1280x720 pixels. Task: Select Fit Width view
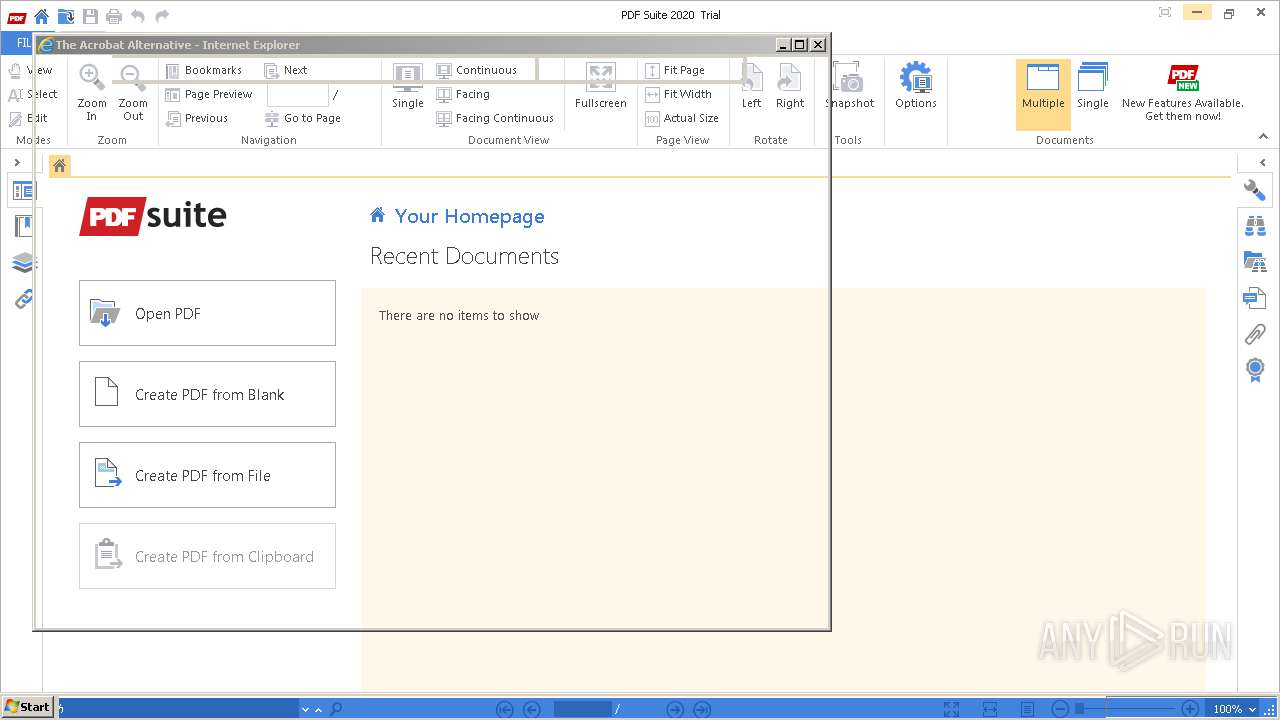tap(678, 94)
